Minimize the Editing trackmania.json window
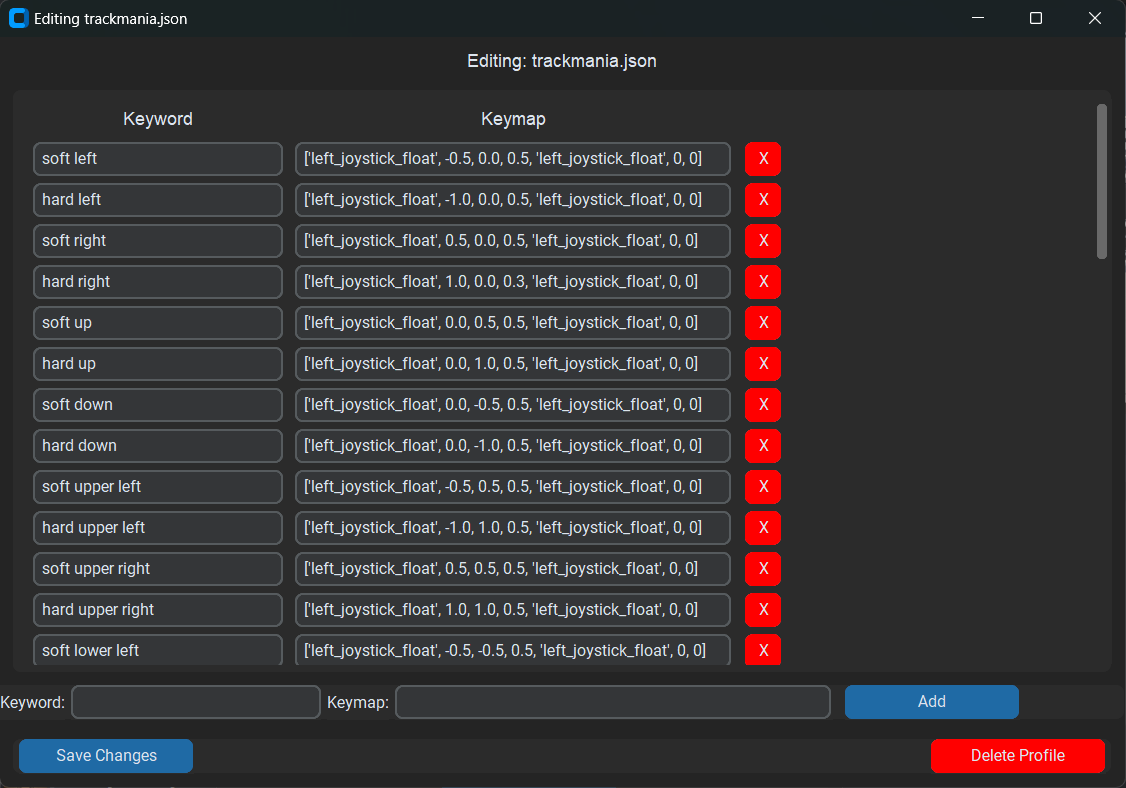Viewport: 1126px width, 788px height. coord(978,18)
